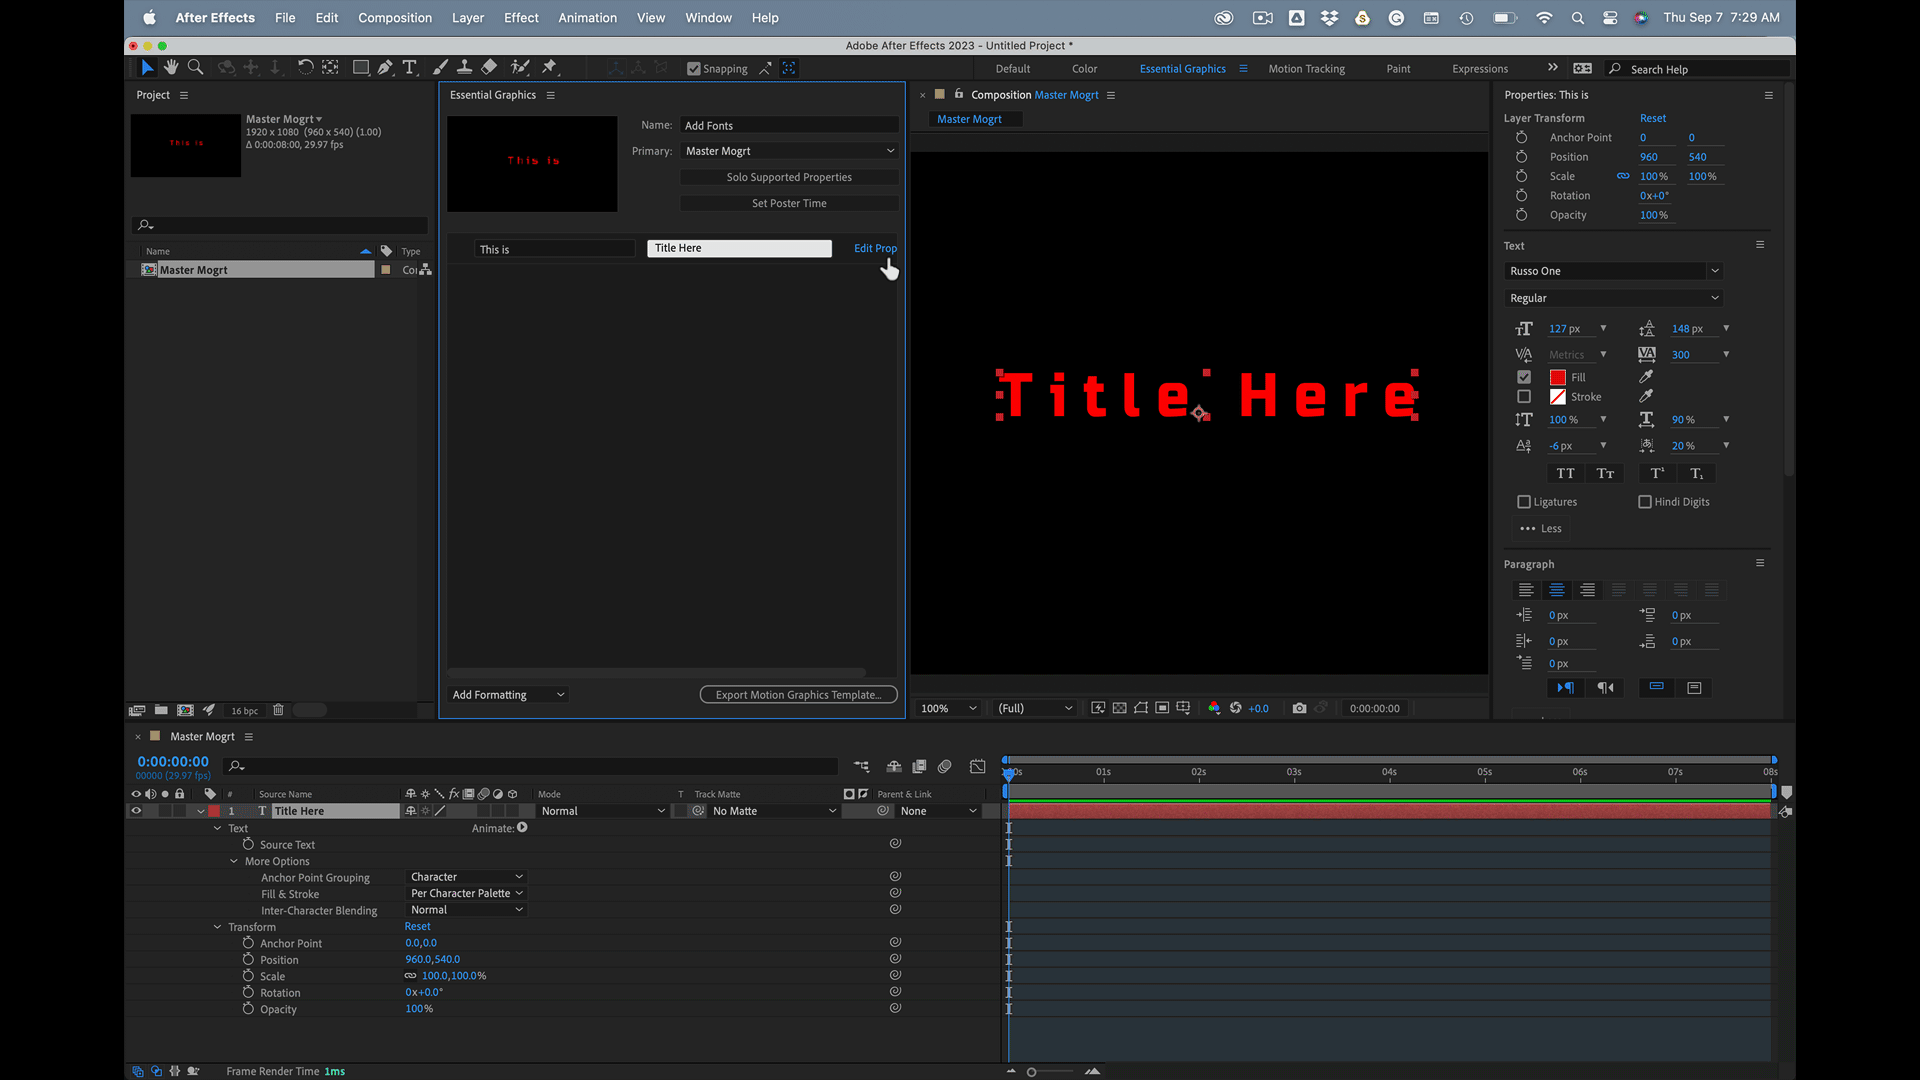Select the Type tool

[409, 67]
